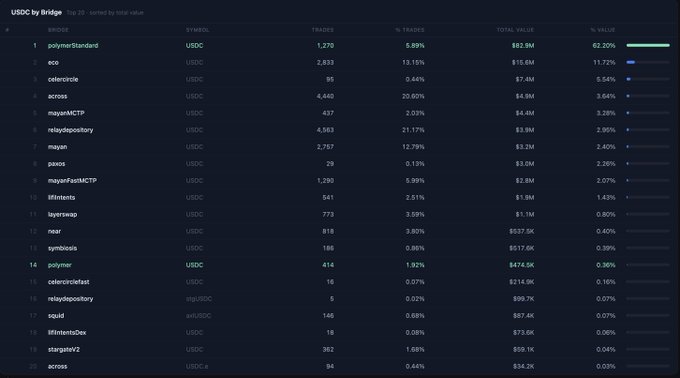Click the % VALUE column header
The height and width of the screenshot is (378, 680).
click(x=603, y=30)
